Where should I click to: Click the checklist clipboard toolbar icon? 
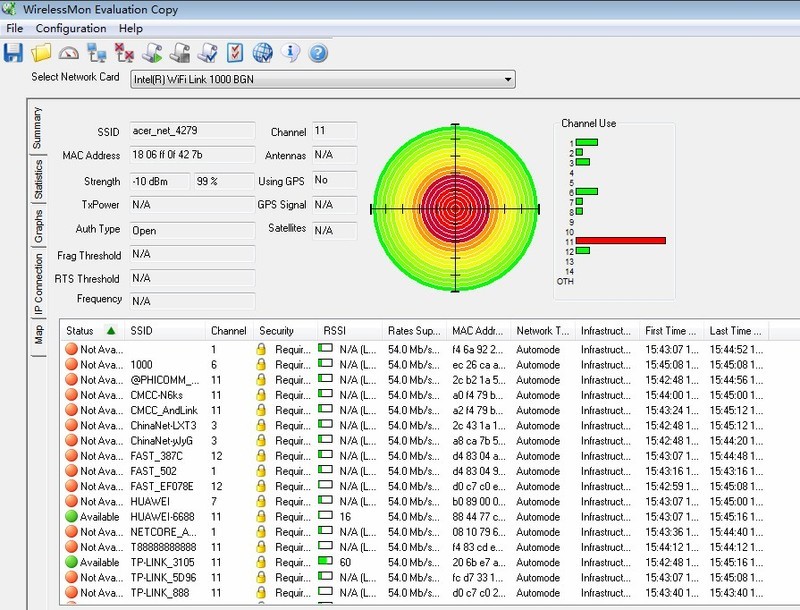(x=235, y=52)
